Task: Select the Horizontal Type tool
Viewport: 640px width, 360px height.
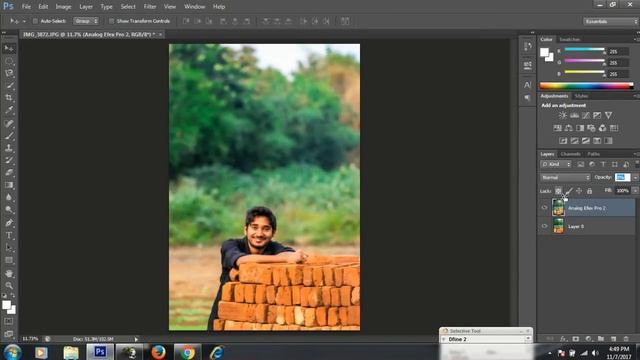Action: [9, 236]
